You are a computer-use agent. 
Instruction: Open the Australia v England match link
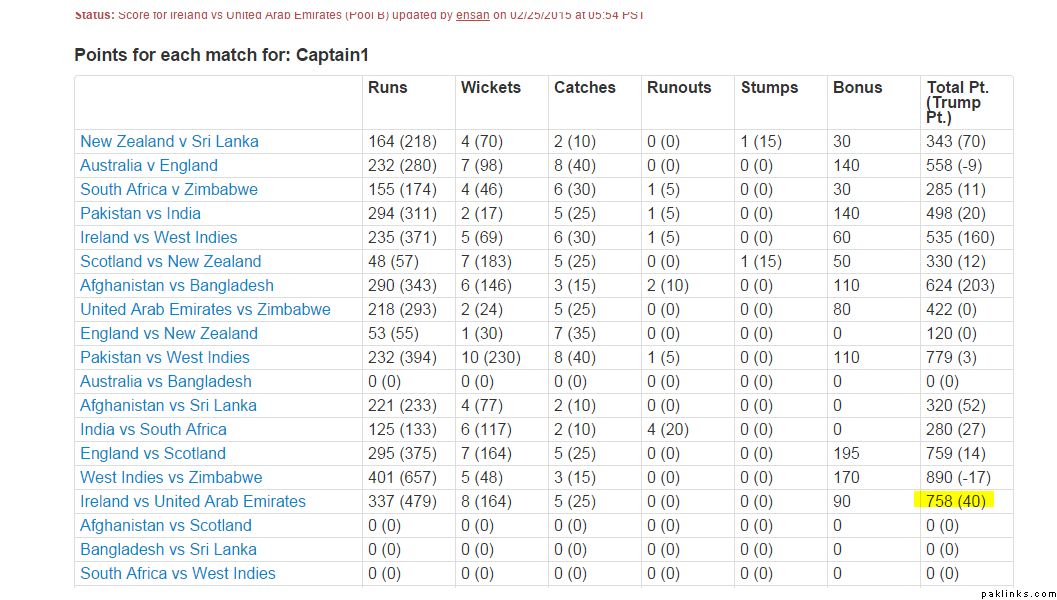point(149,166)
